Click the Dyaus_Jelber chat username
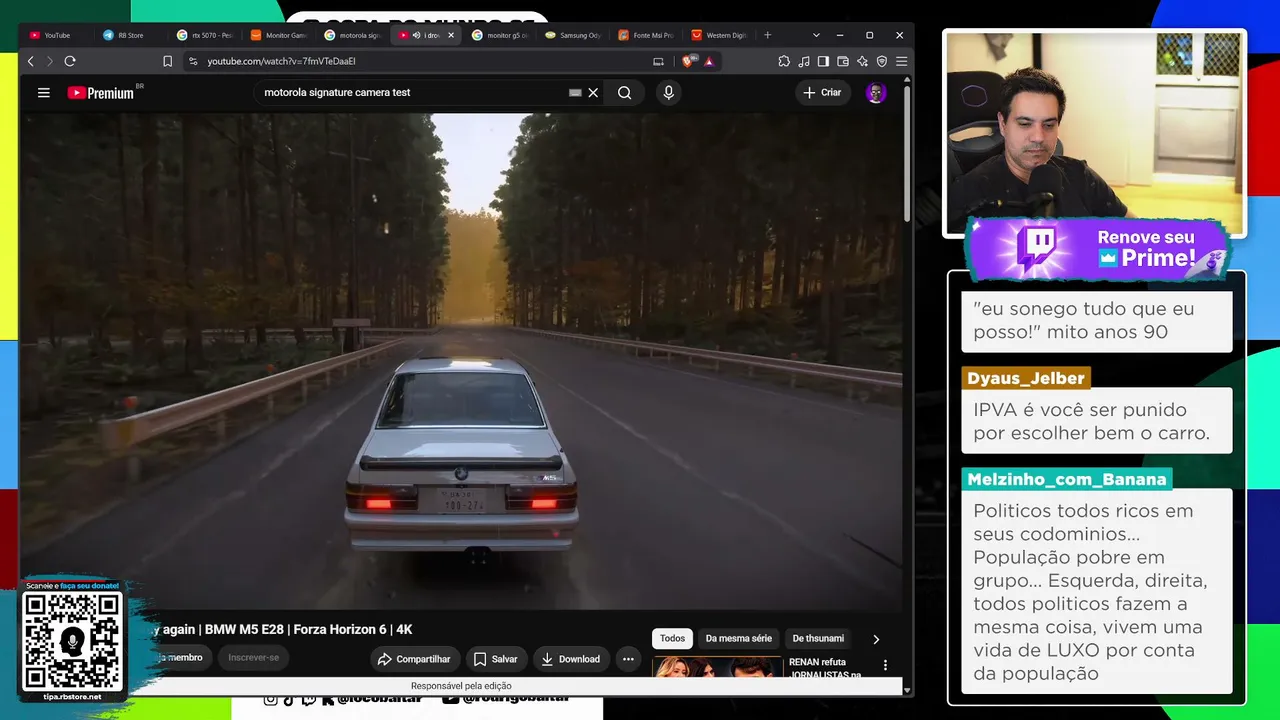Image resolution: width=1280 pixels, height=720 pixels. pos(1026,378)
